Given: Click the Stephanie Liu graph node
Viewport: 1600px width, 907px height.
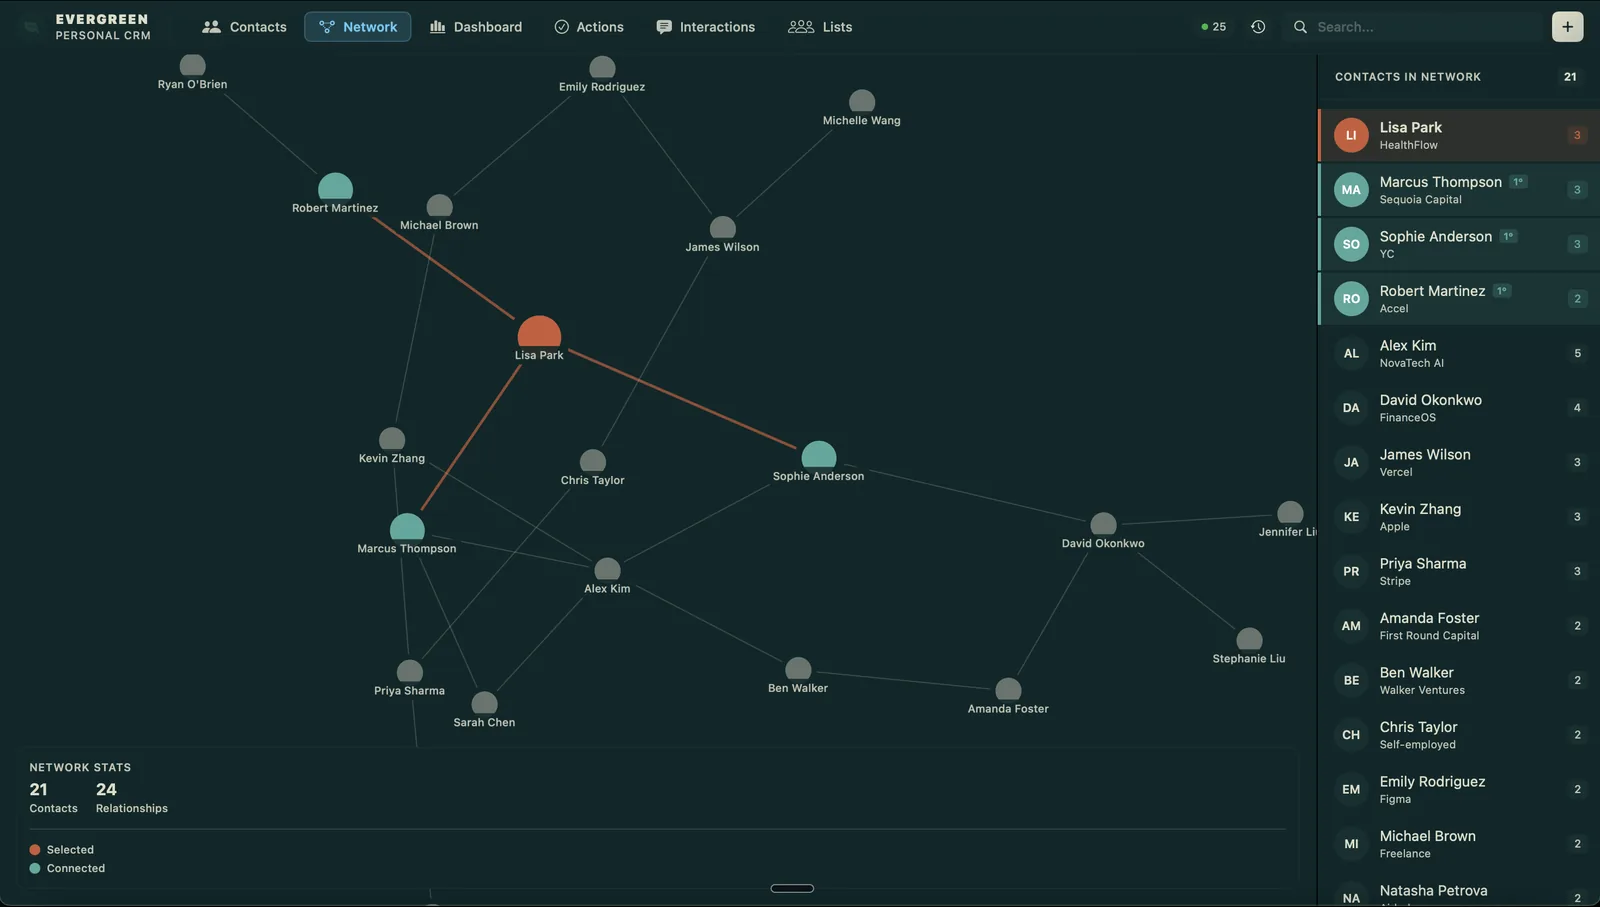Looking at the screenshot, I should coord(1249,639).
